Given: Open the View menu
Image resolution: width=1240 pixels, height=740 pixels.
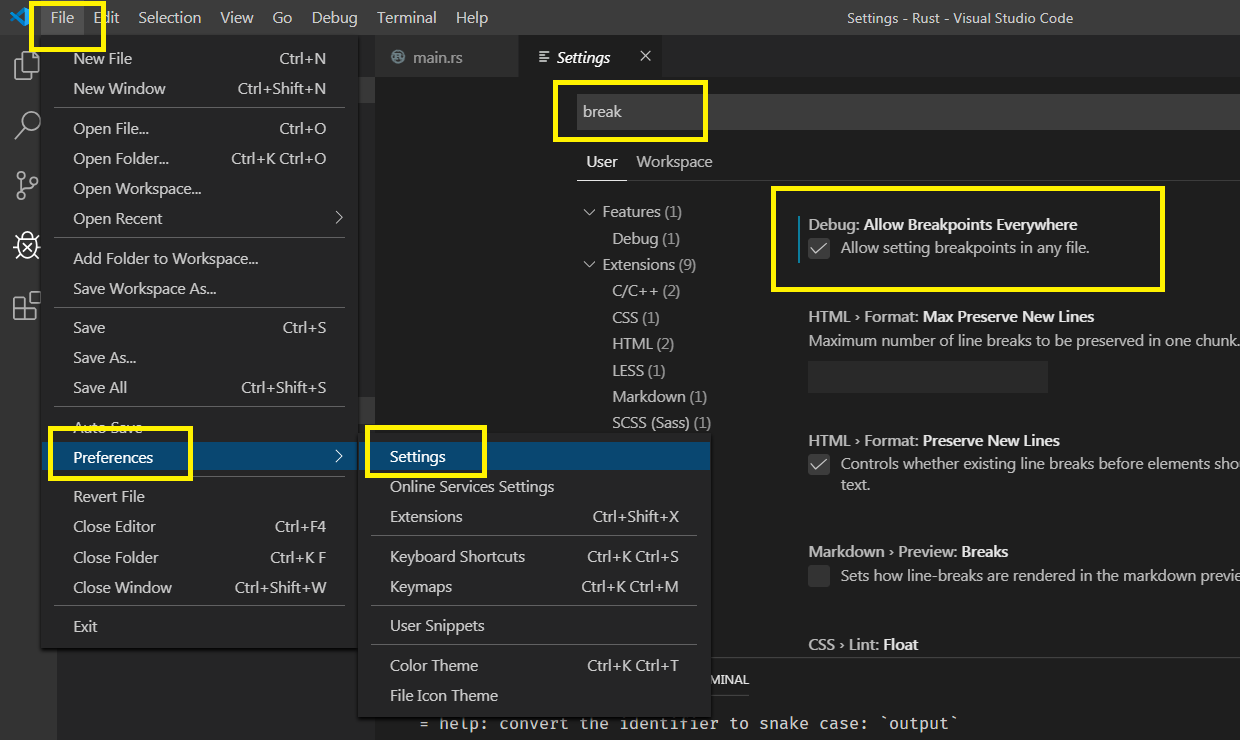Looking at the screenshot, I should click(237, 17).
